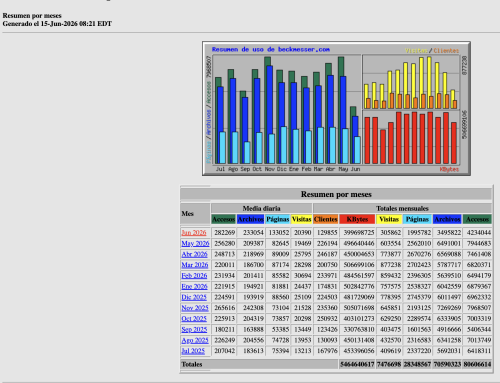
Task: Click the yellow Visitas header under Totales mensuales
Action: (389, 219)
